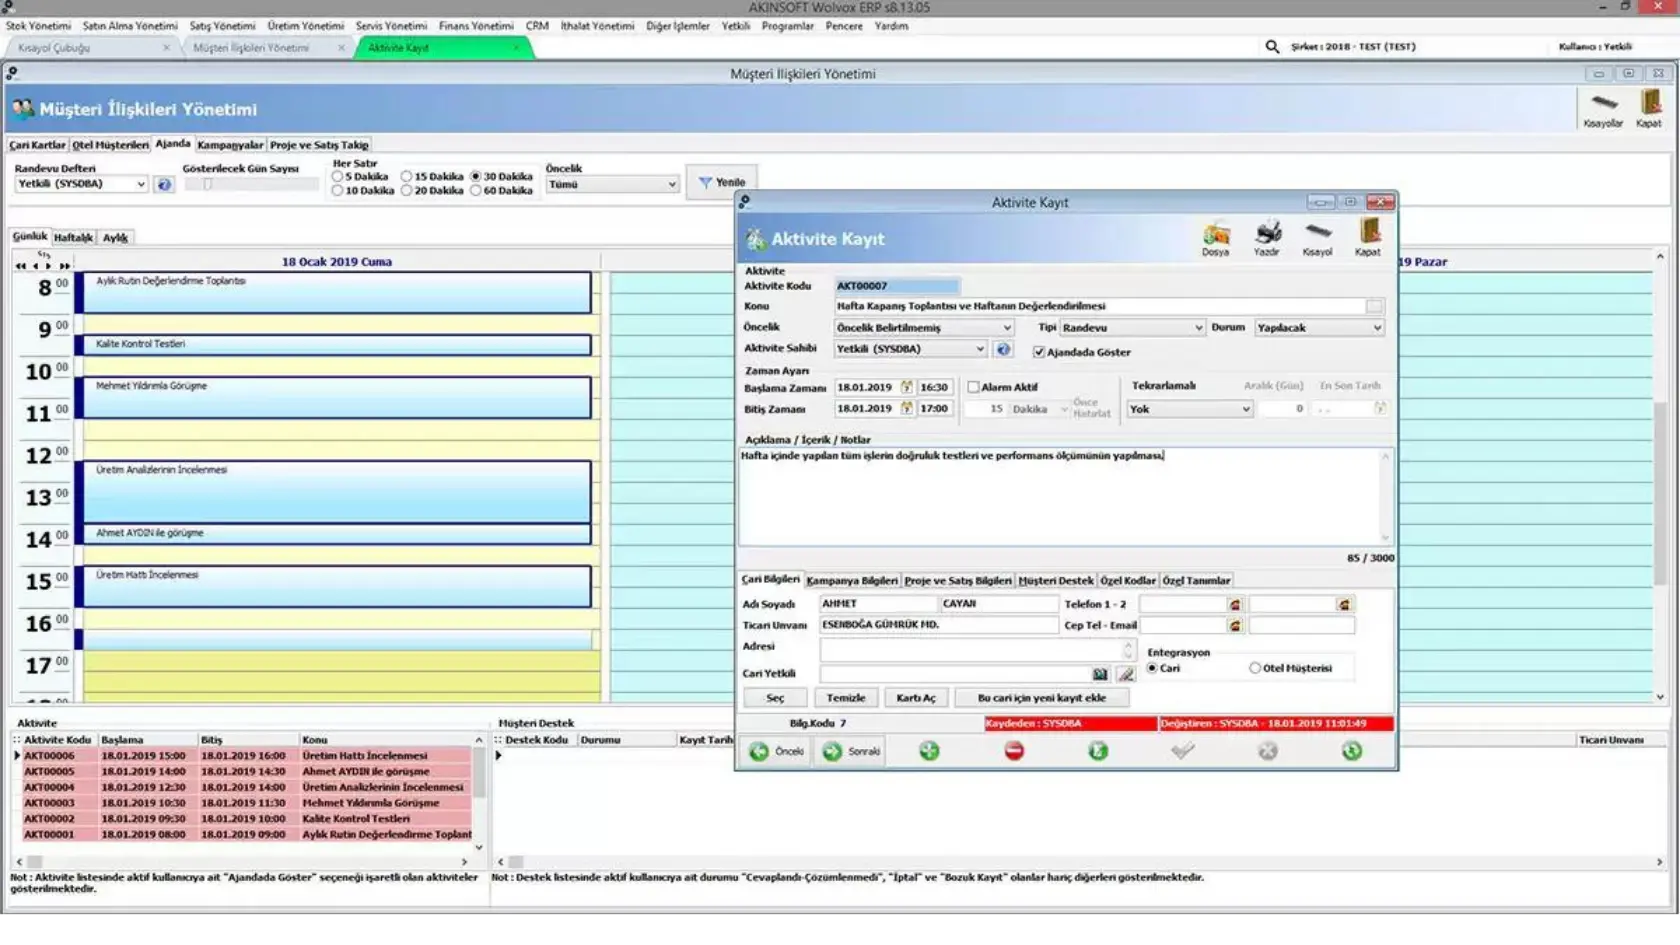Click the Cari Yetkili lookup book icon
Image resolution: width=1680 pixels, height=945 pixels.
point(1100,674)
